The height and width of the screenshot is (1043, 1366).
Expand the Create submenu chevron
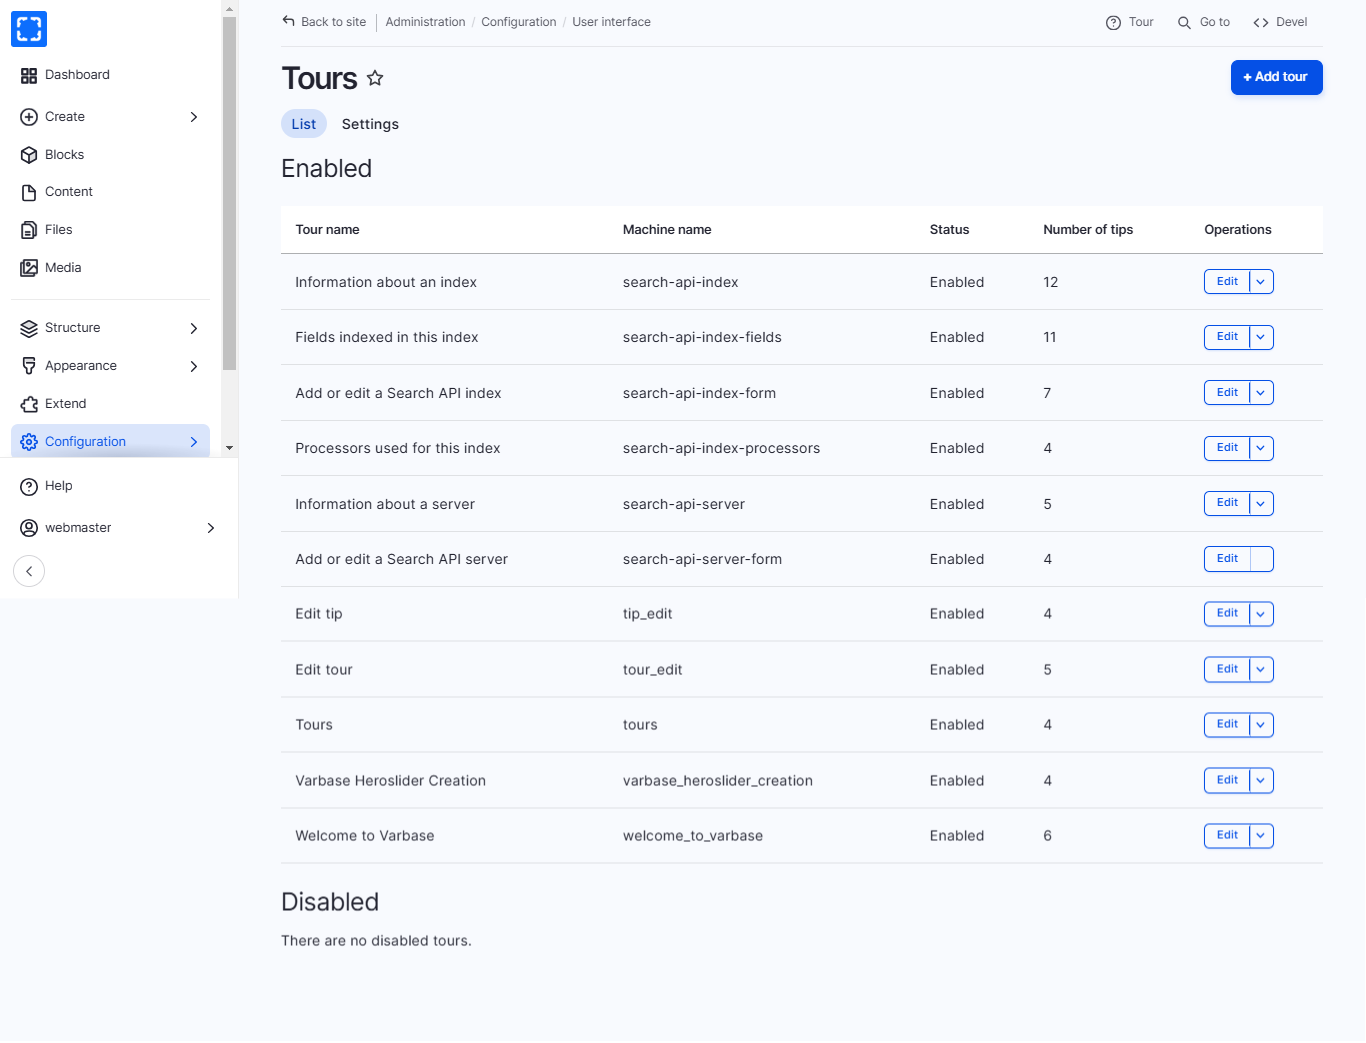194,117
